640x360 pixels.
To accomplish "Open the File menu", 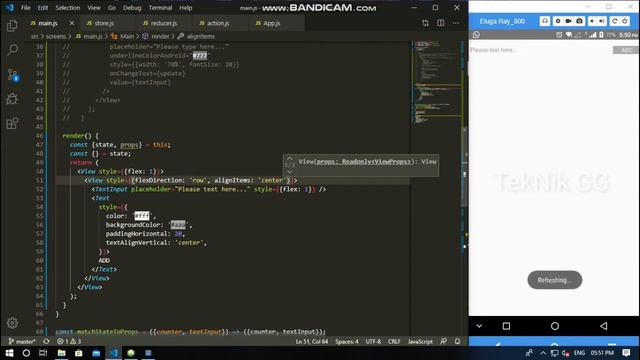I will (26, 8).
